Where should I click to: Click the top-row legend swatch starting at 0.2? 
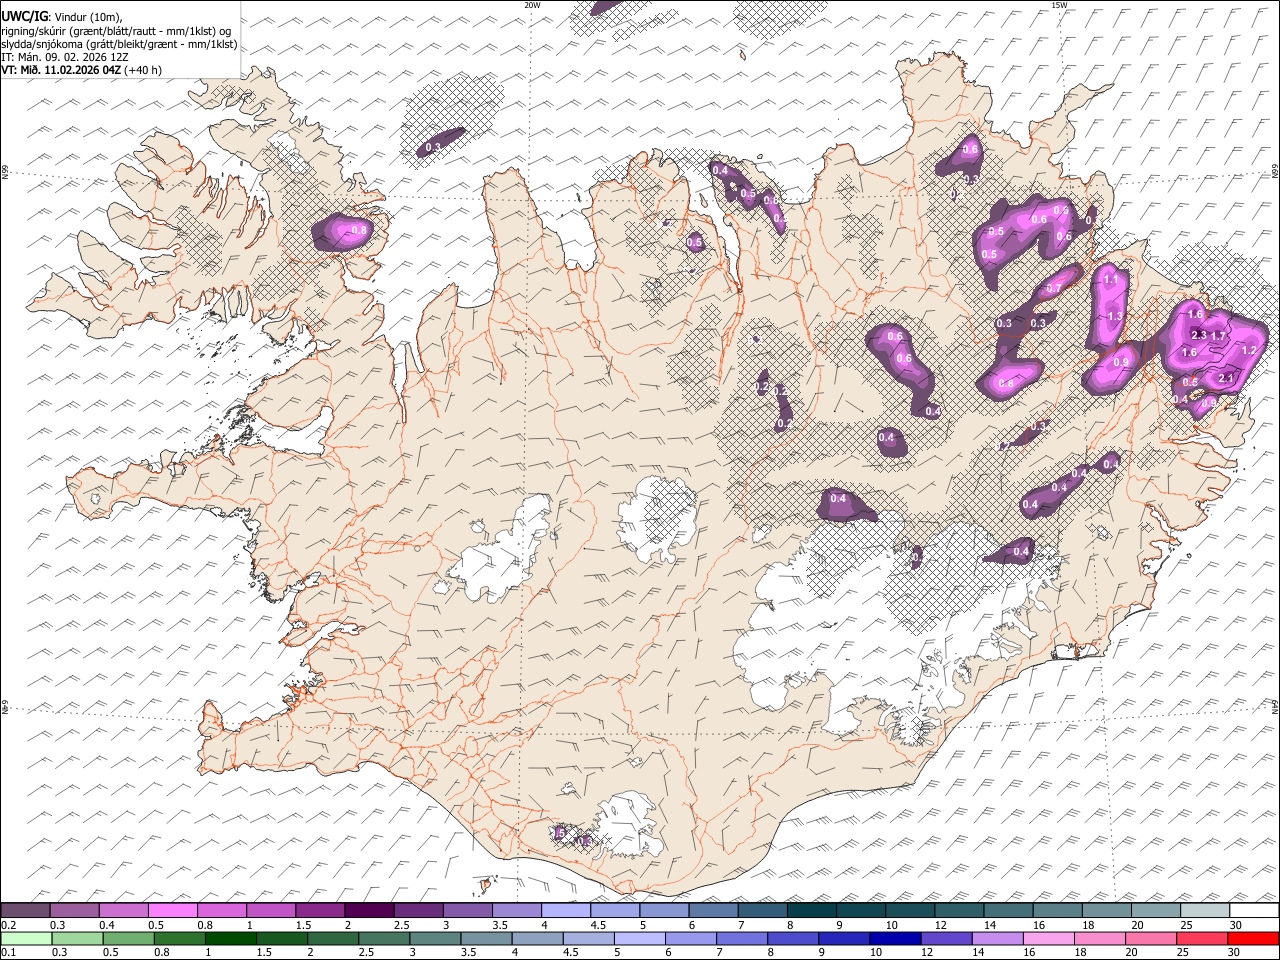pyautogui.click(x=26, y=910)
